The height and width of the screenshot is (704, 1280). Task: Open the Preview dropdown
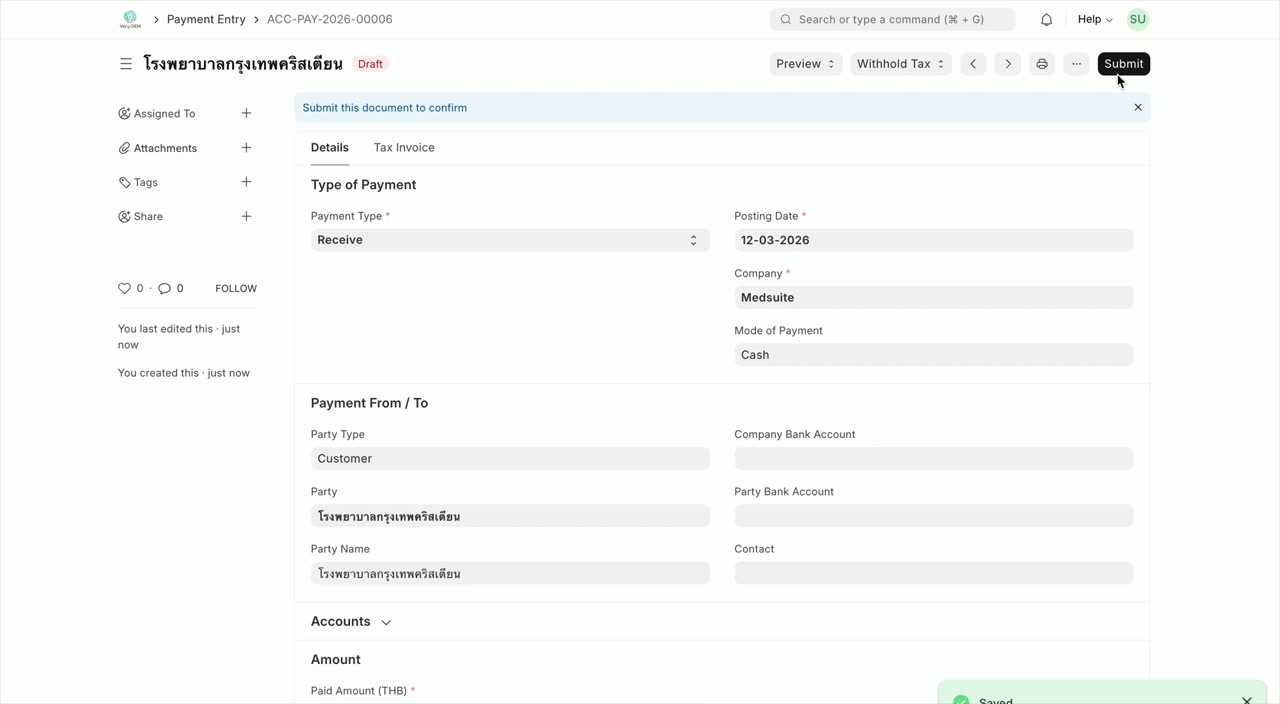[805, 64]
